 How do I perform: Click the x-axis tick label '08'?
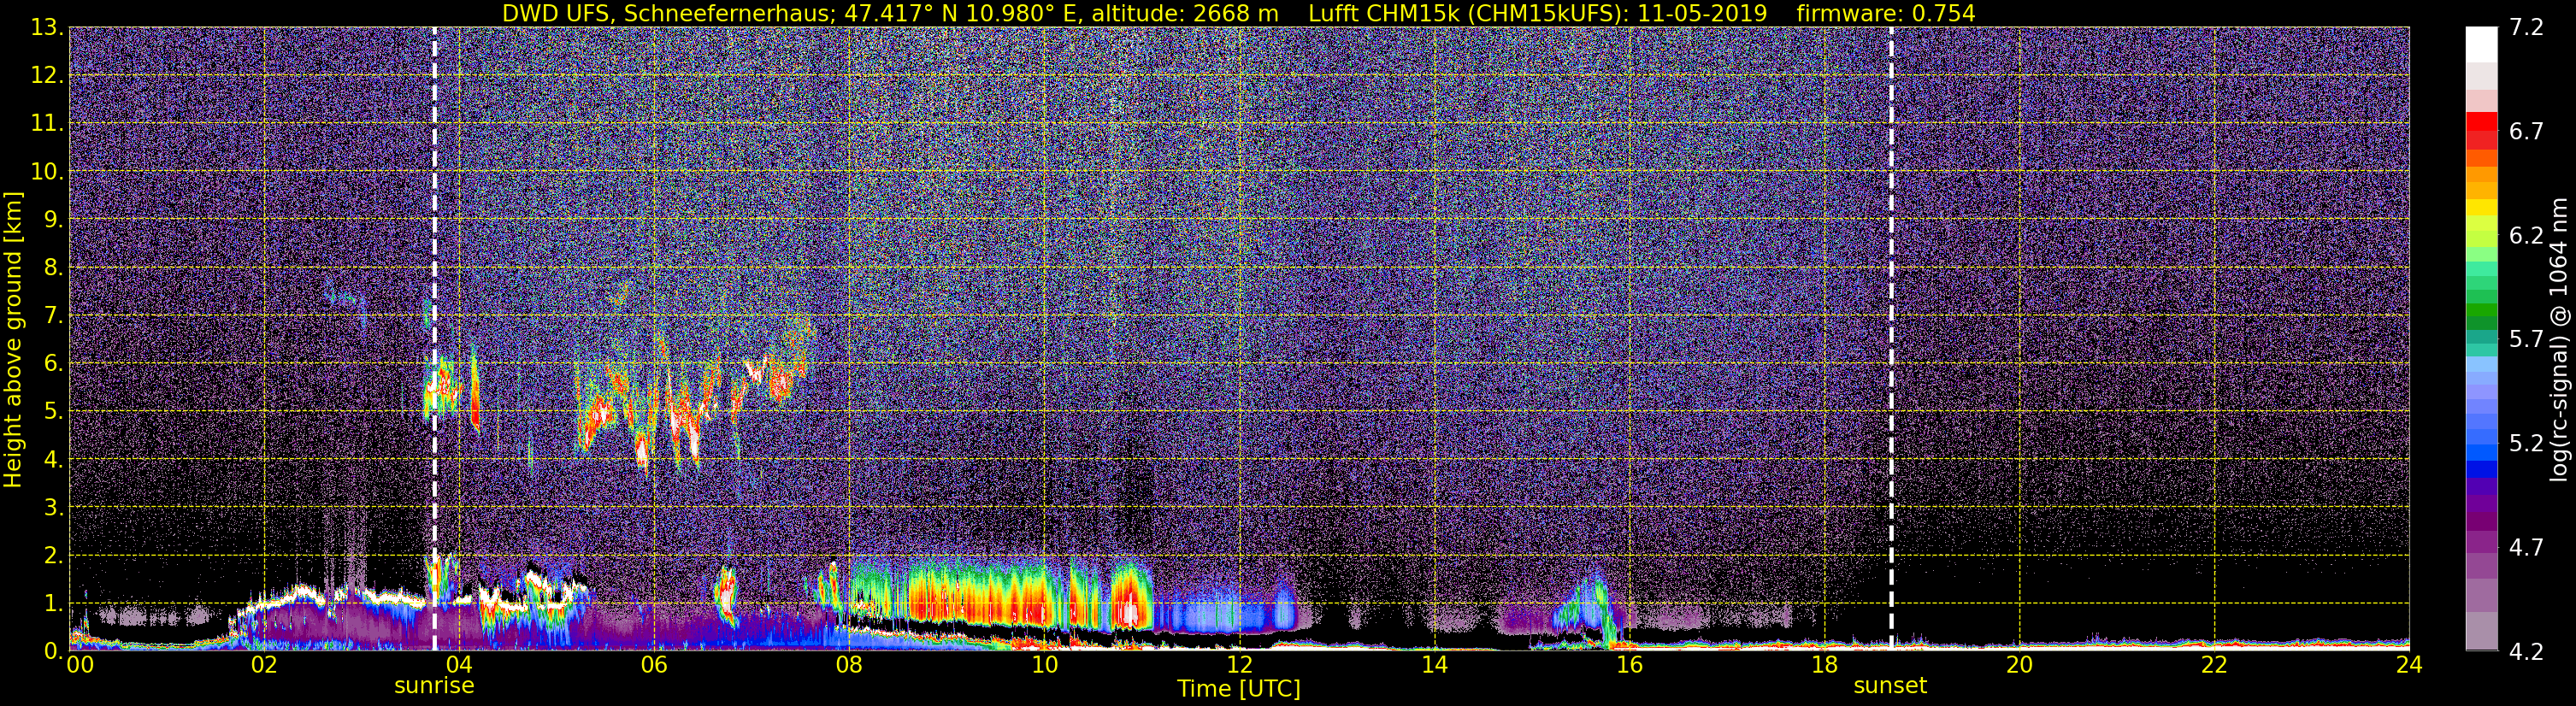(849, 665)
